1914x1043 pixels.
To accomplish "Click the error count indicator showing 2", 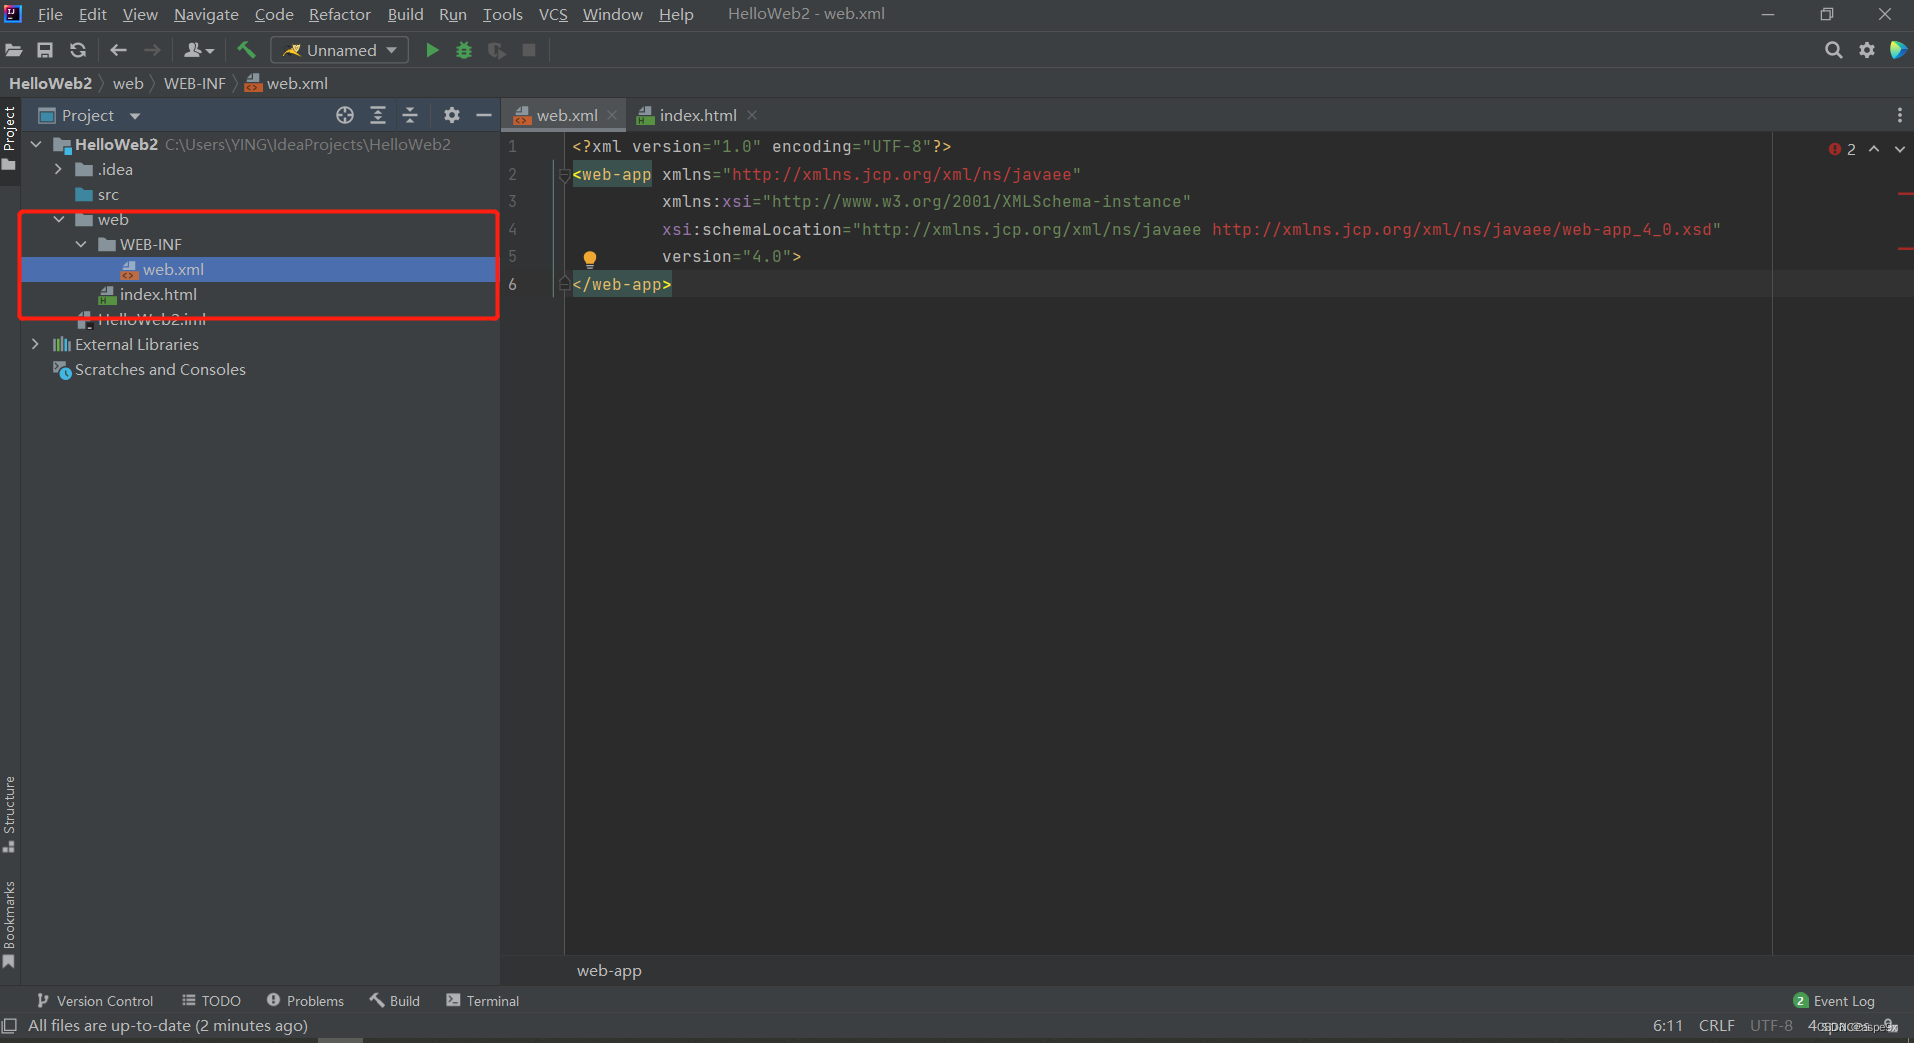I will pyautogui.click(x=1842, y=149).
